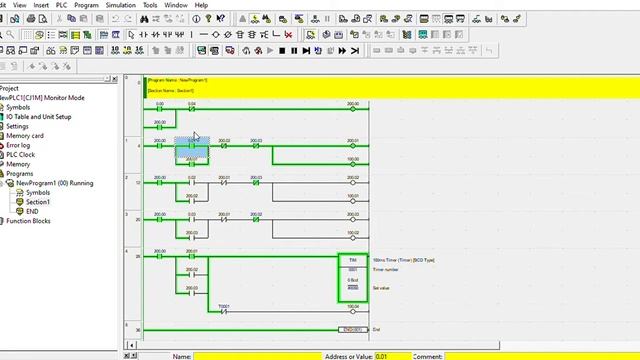Click the Print toolbar icon

click(31, 19)
